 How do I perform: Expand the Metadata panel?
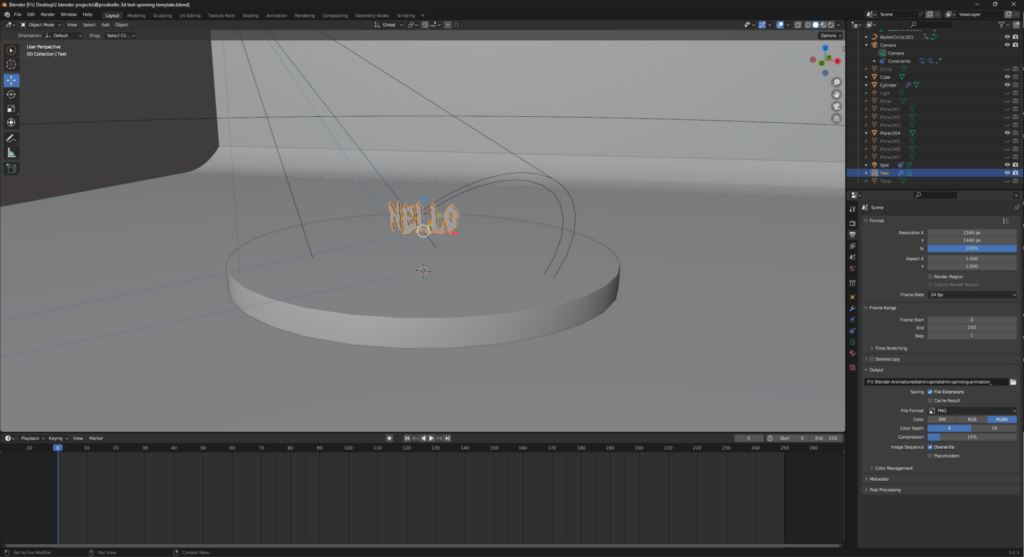click(878, 479)
